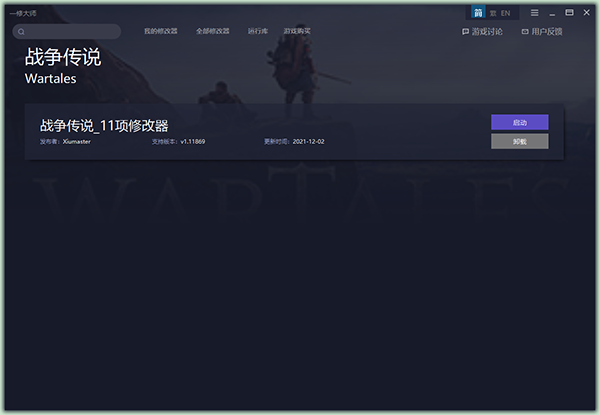Switch to the 运行库 tab

point(258,31)
